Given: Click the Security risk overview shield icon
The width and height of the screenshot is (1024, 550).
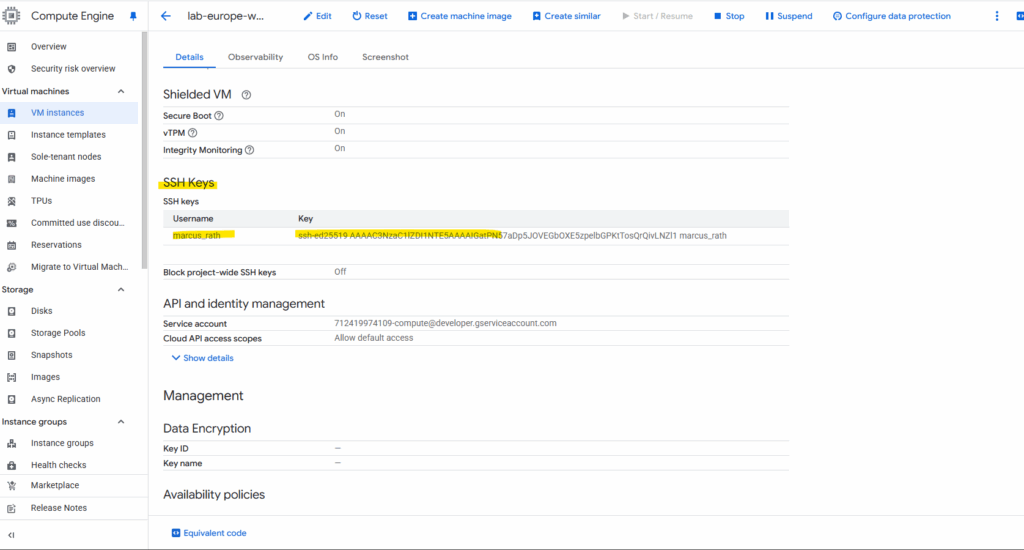Looking at the screenshot, I should 11,69.
